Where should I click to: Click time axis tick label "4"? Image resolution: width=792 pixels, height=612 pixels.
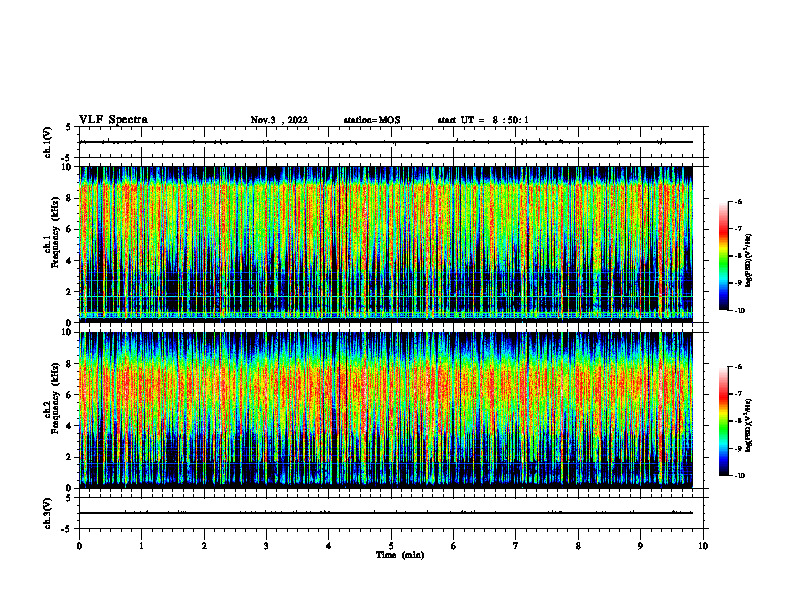[x=329, y=546]
